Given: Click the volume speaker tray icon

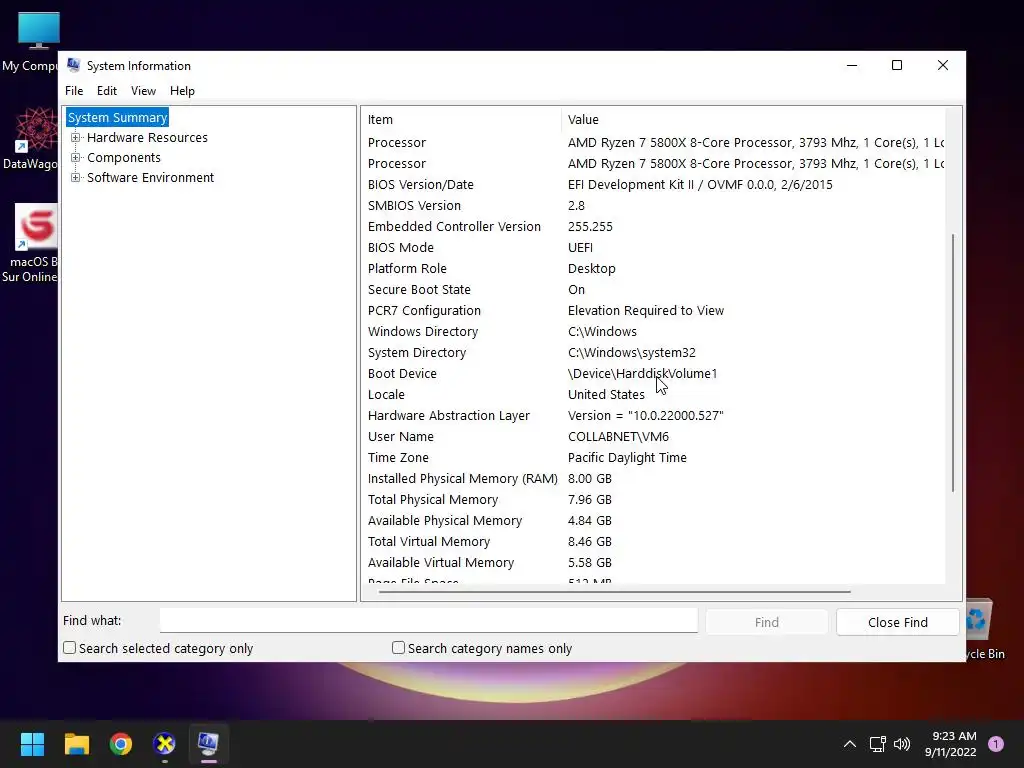Looking at the screenshot, I should [x=902, y=744].
